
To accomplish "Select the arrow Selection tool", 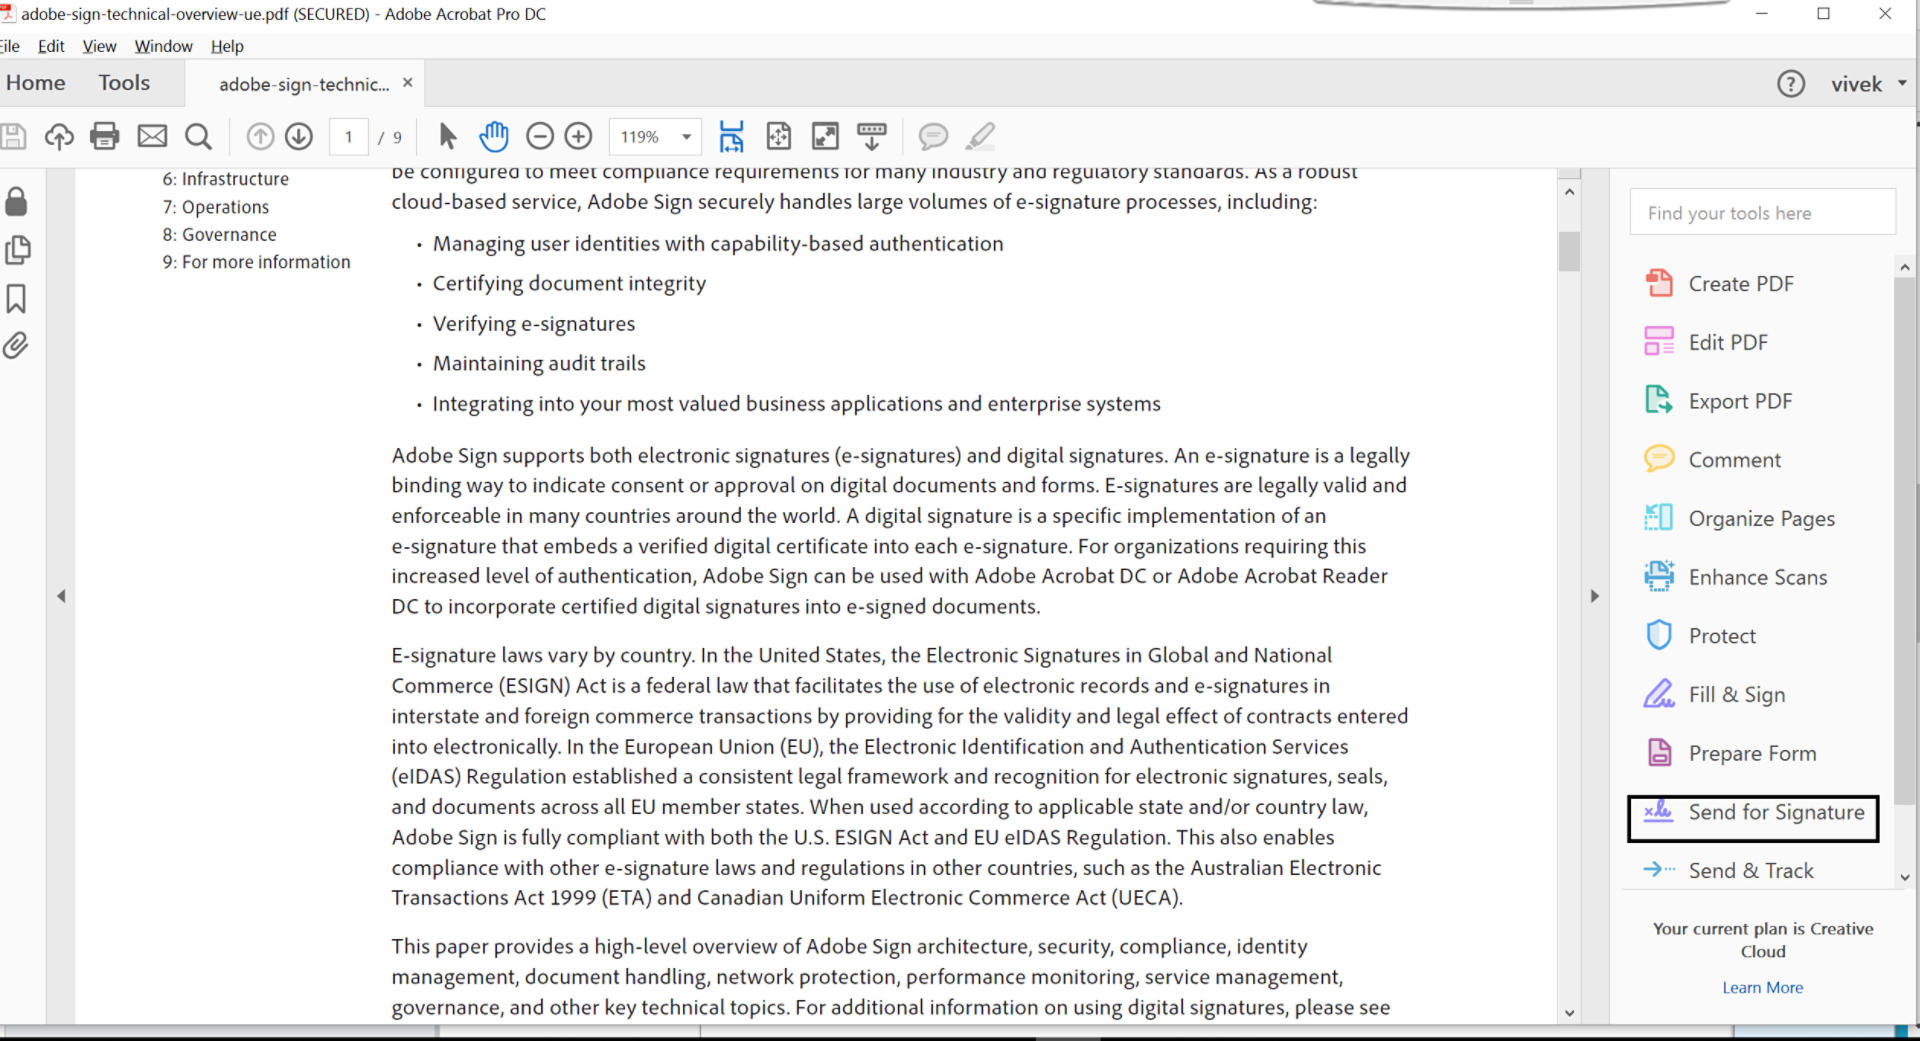I will pyautogui.click(x=447, y=136).
